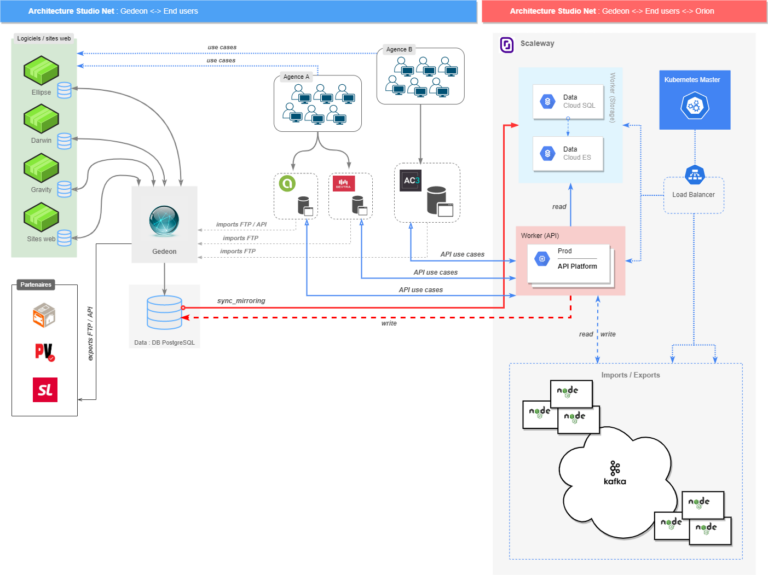The image size is (768, 575).
Task: Select the red header 'Gedeon <-> End users <-> Orion'
Action: click(x=624, y=11)
